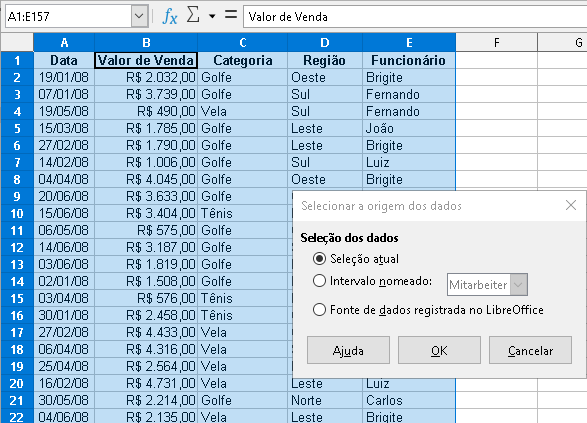Click the Funcionário header cell
The height and width of the screenshot is (423, 587).
[x=409, y=60]
